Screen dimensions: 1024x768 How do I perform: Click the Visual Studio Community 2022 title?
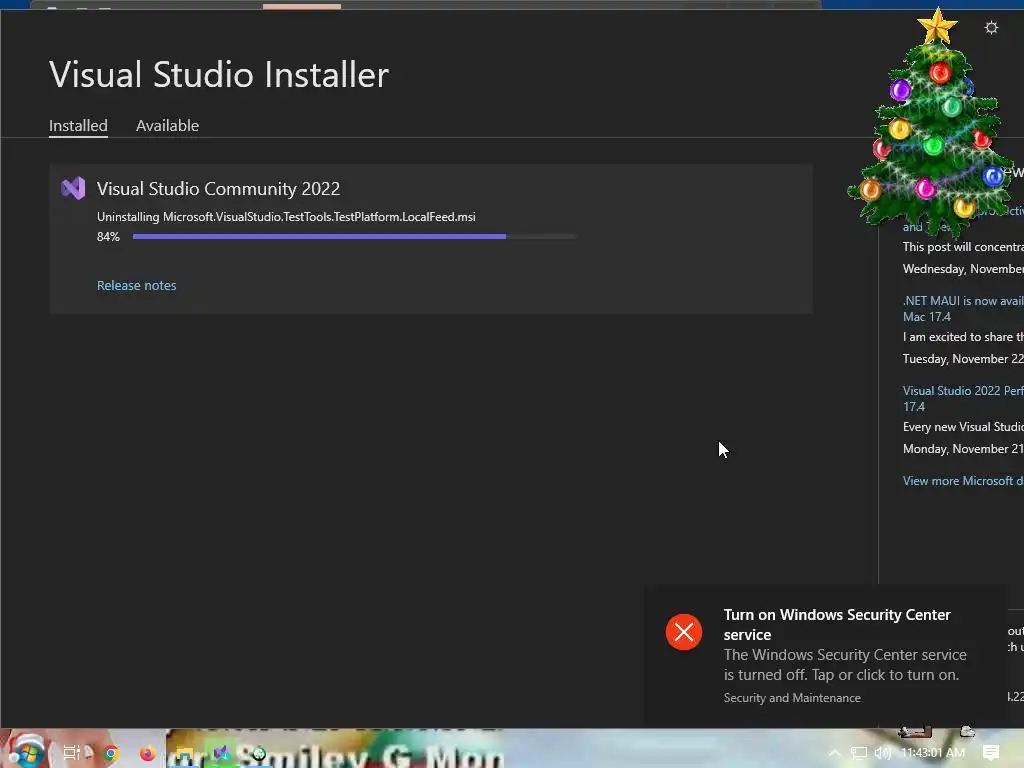[x=218, y=189]
